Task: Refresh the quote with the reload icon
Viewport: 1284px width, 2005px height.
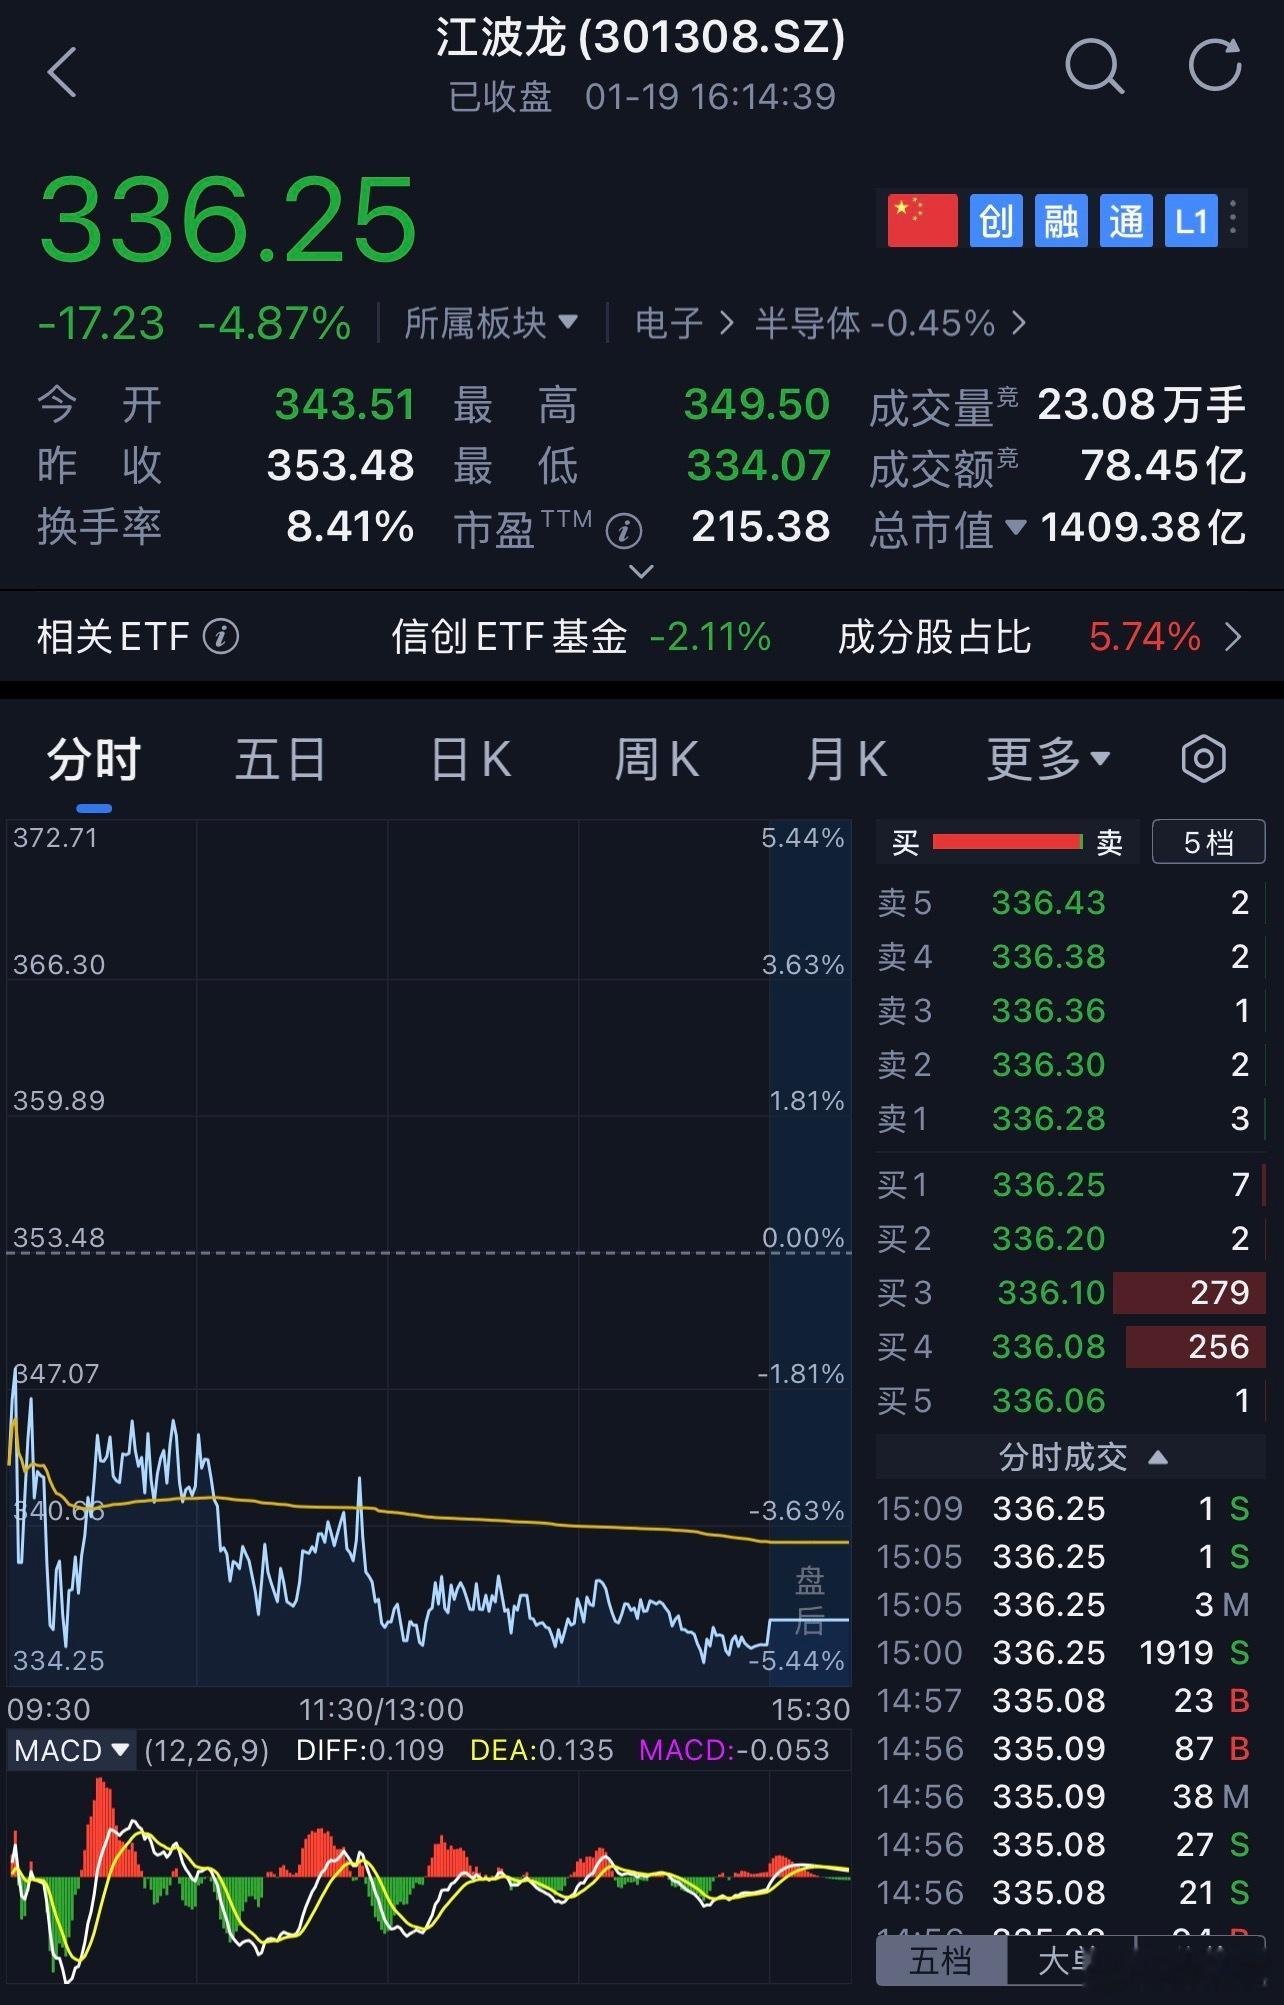Action: [1215, 65]
